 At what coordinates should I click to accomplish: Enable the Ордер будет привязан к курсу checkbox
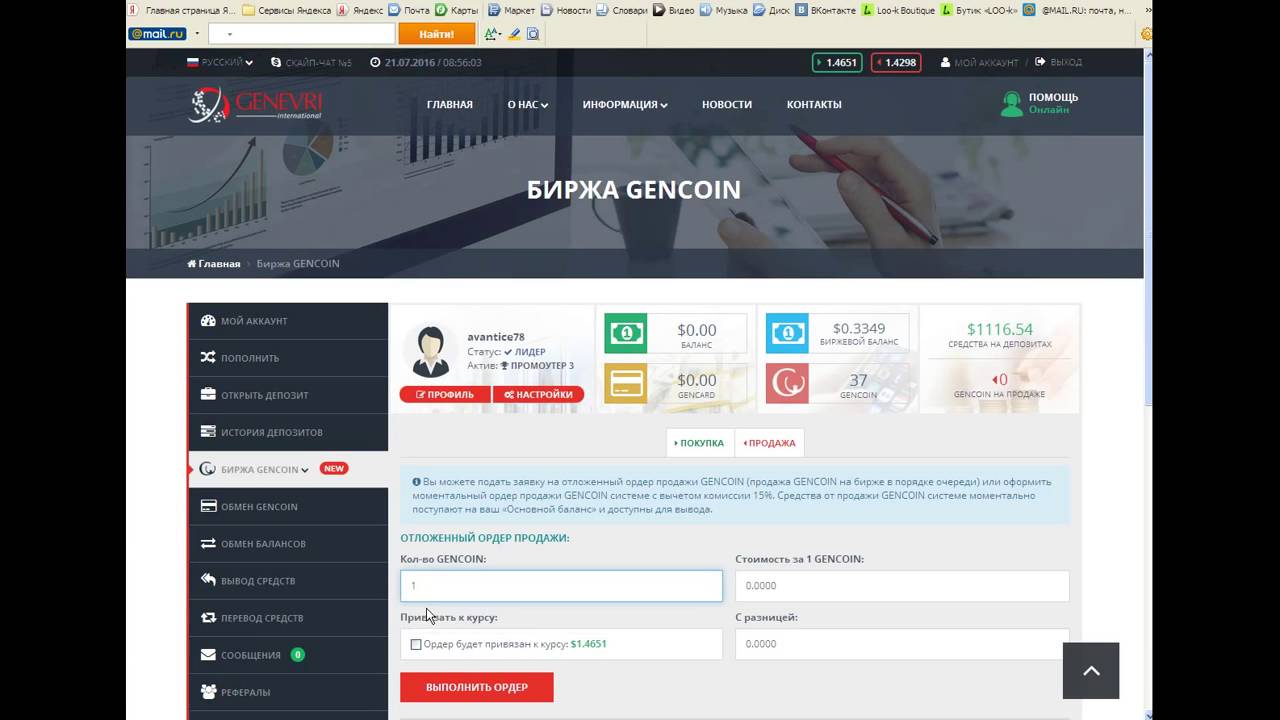(x=416, y=645)
